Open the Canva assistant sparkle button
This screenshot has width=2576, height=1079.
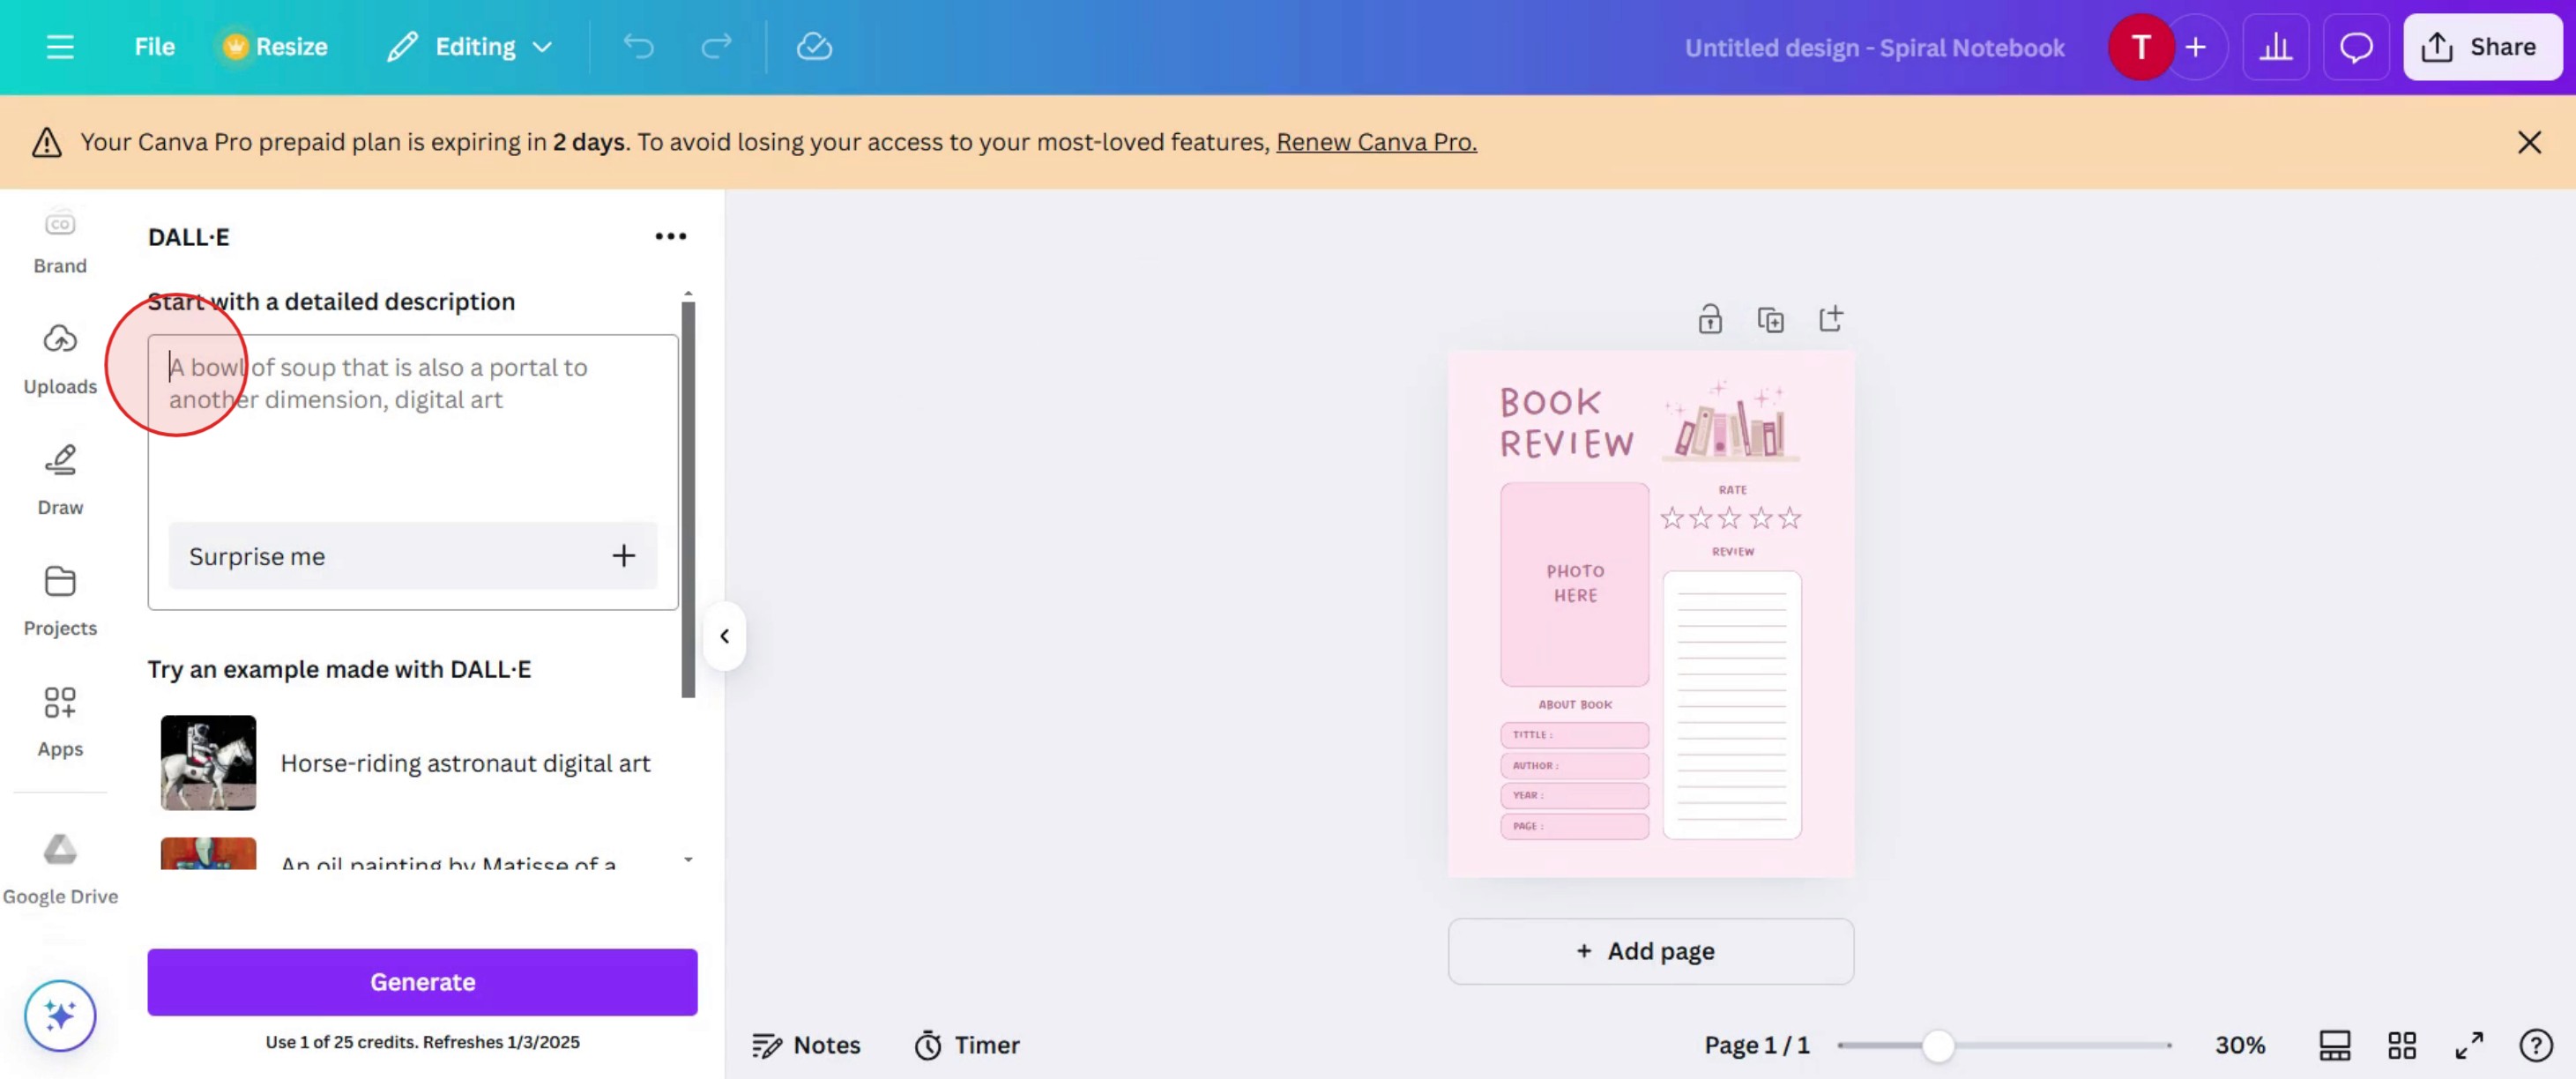[60, 1015]
